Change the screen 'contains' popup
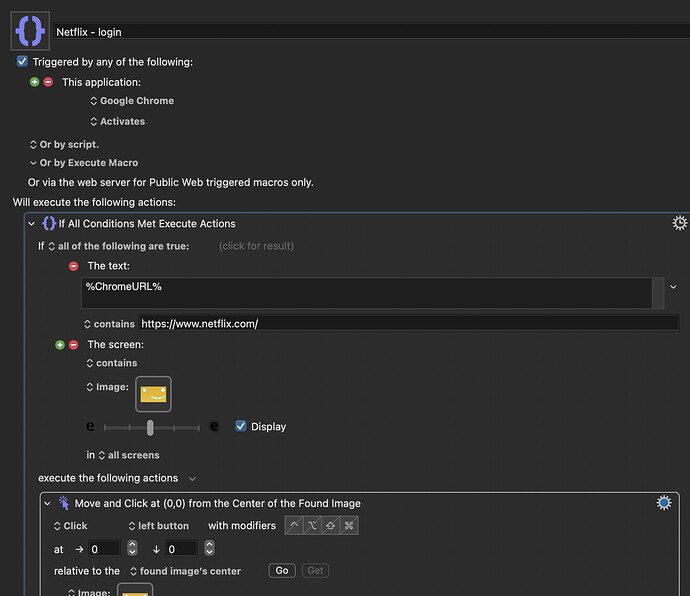This screenshot has width=690, height=596. click(112, 363)
